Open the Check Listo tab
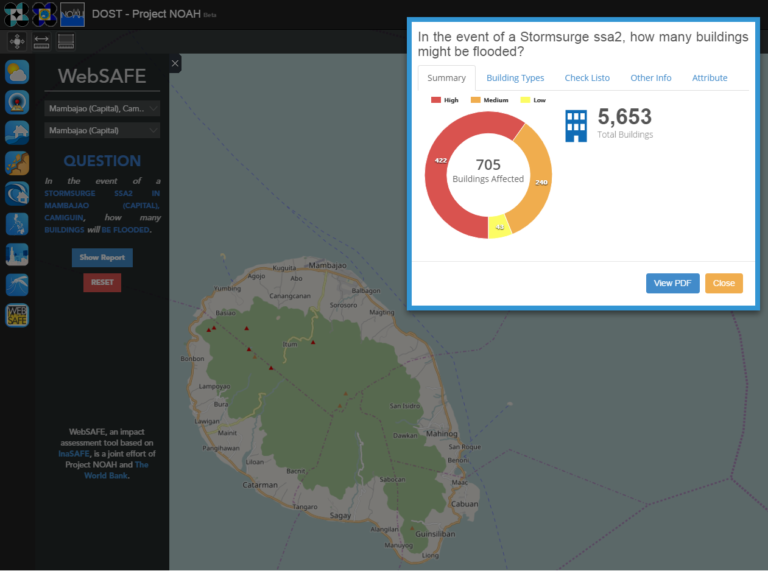This screenshot has width=768, height=571. 587,78
